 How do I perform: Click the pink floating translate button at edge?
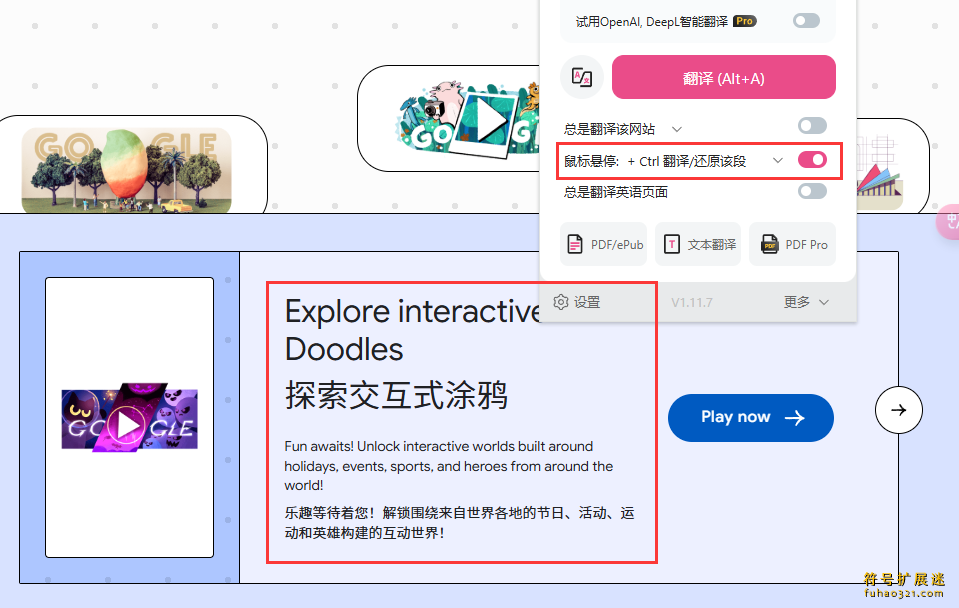[x=949, y=221]
